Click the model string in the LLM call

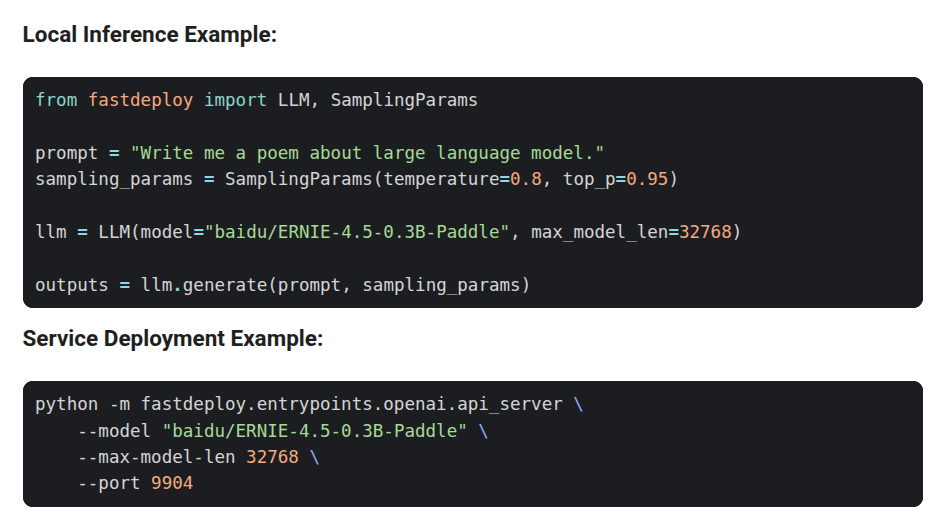[x=357, y=232]
